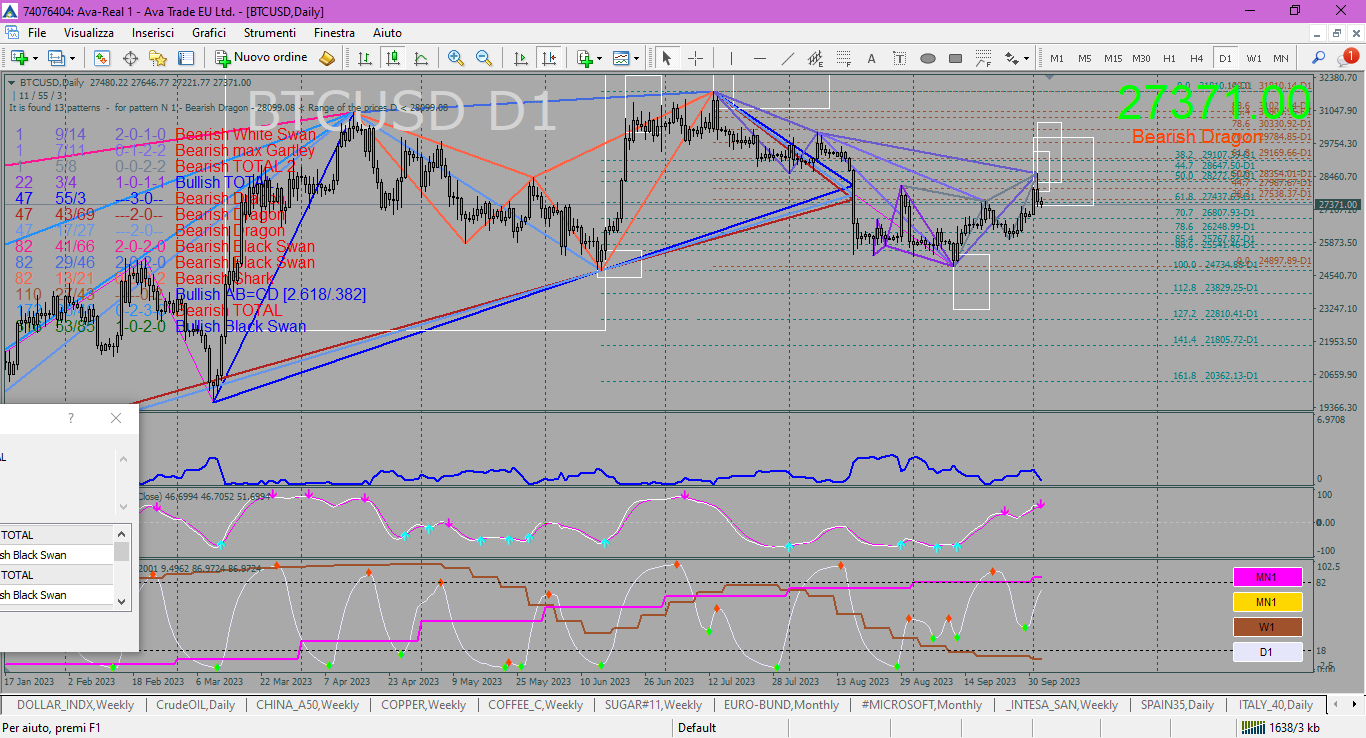Select the rectangle drawing tool
Viewport: 1366px width, 738px height.
(955, 58)
